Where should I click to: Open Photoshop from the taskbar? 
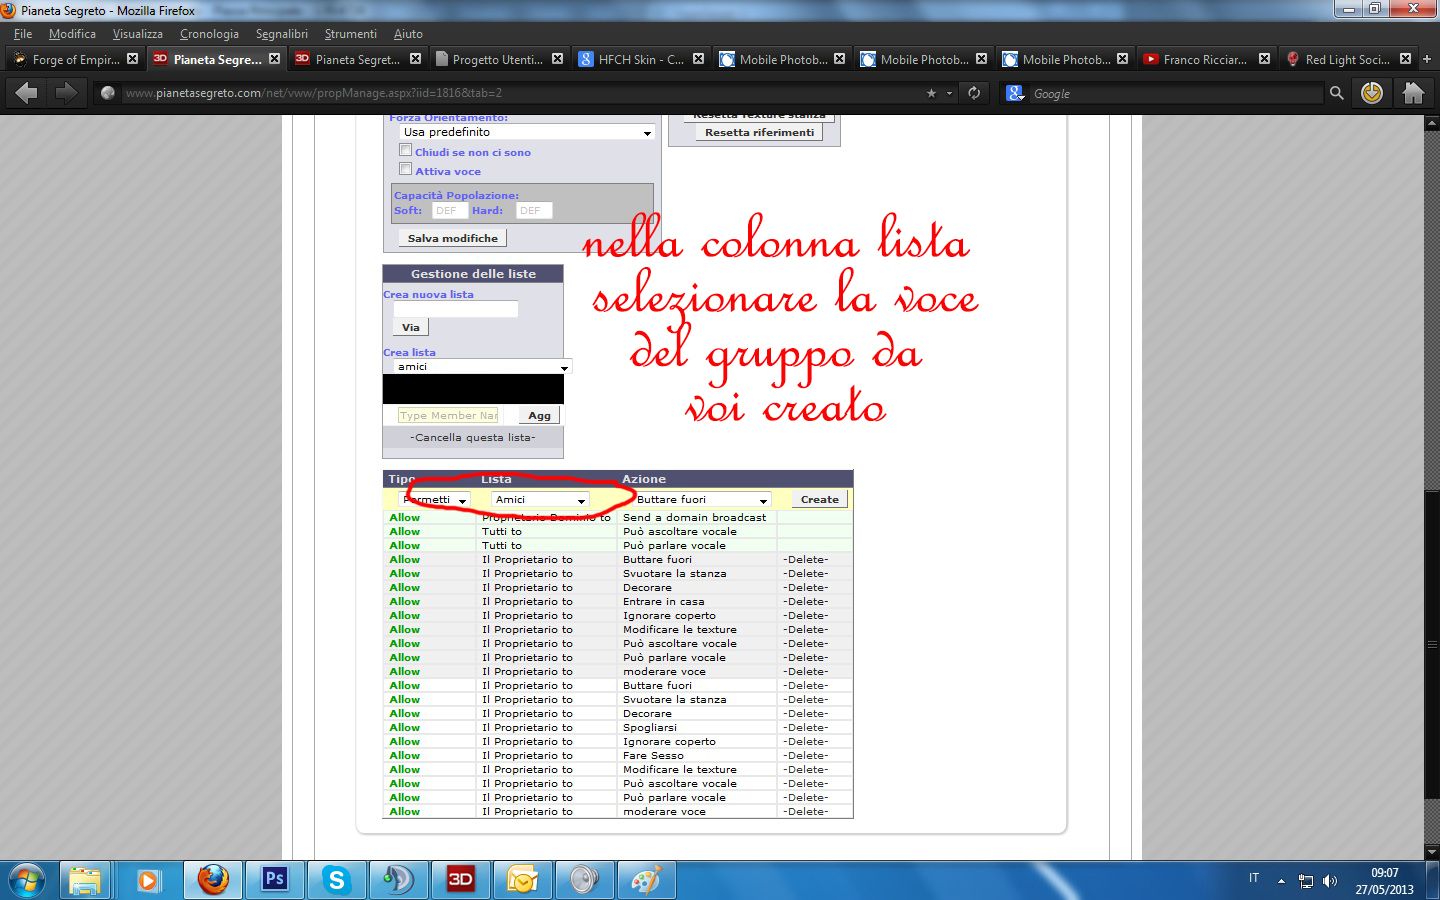point(274,880)
